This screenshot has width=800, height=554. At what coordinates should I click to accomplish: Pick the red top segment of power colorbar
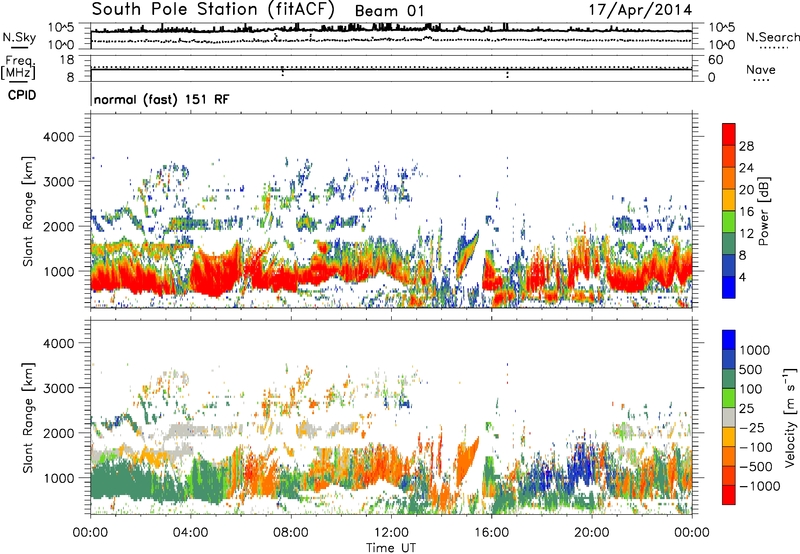729,134
